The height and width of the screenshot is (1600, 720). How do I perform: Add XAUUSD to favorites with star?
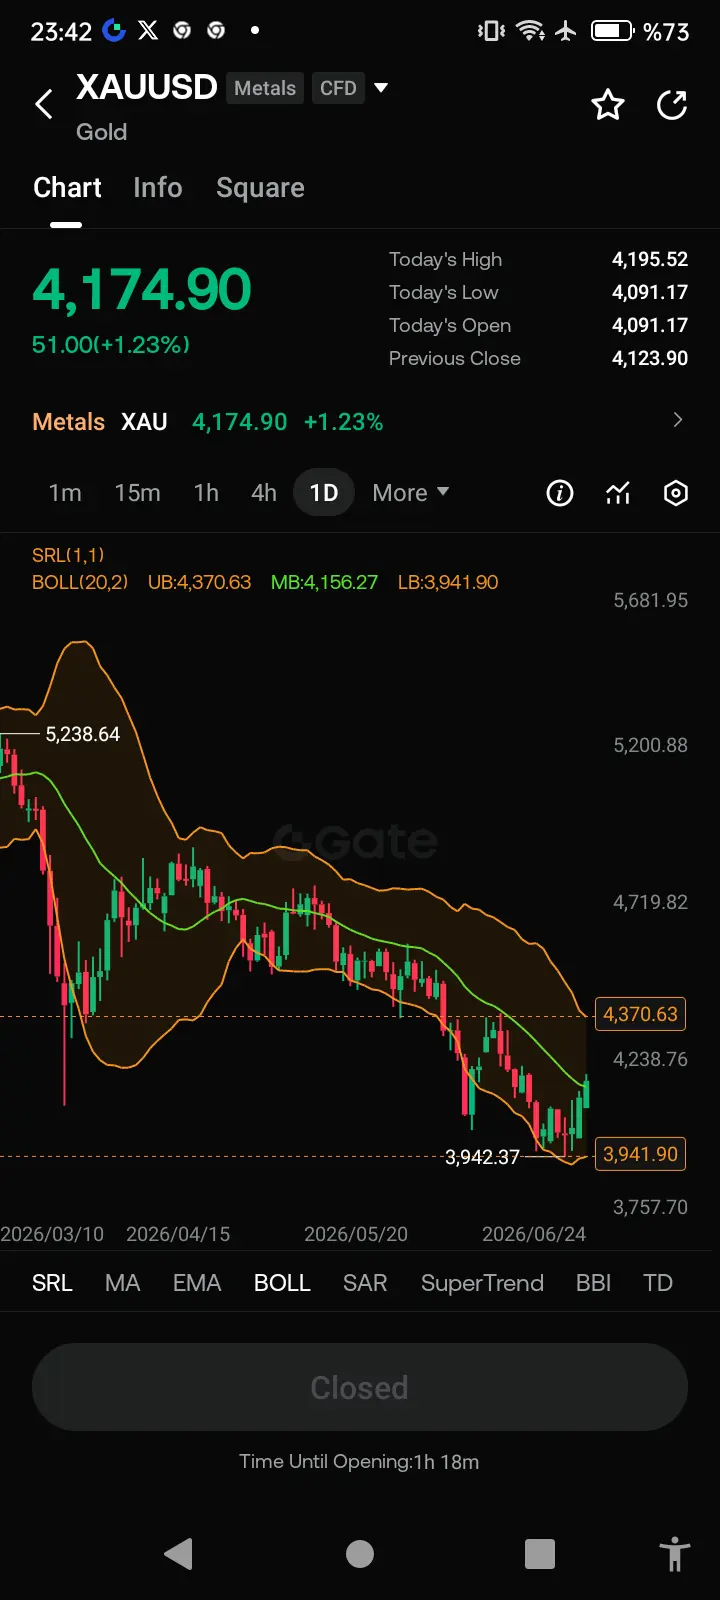[608, 104]
